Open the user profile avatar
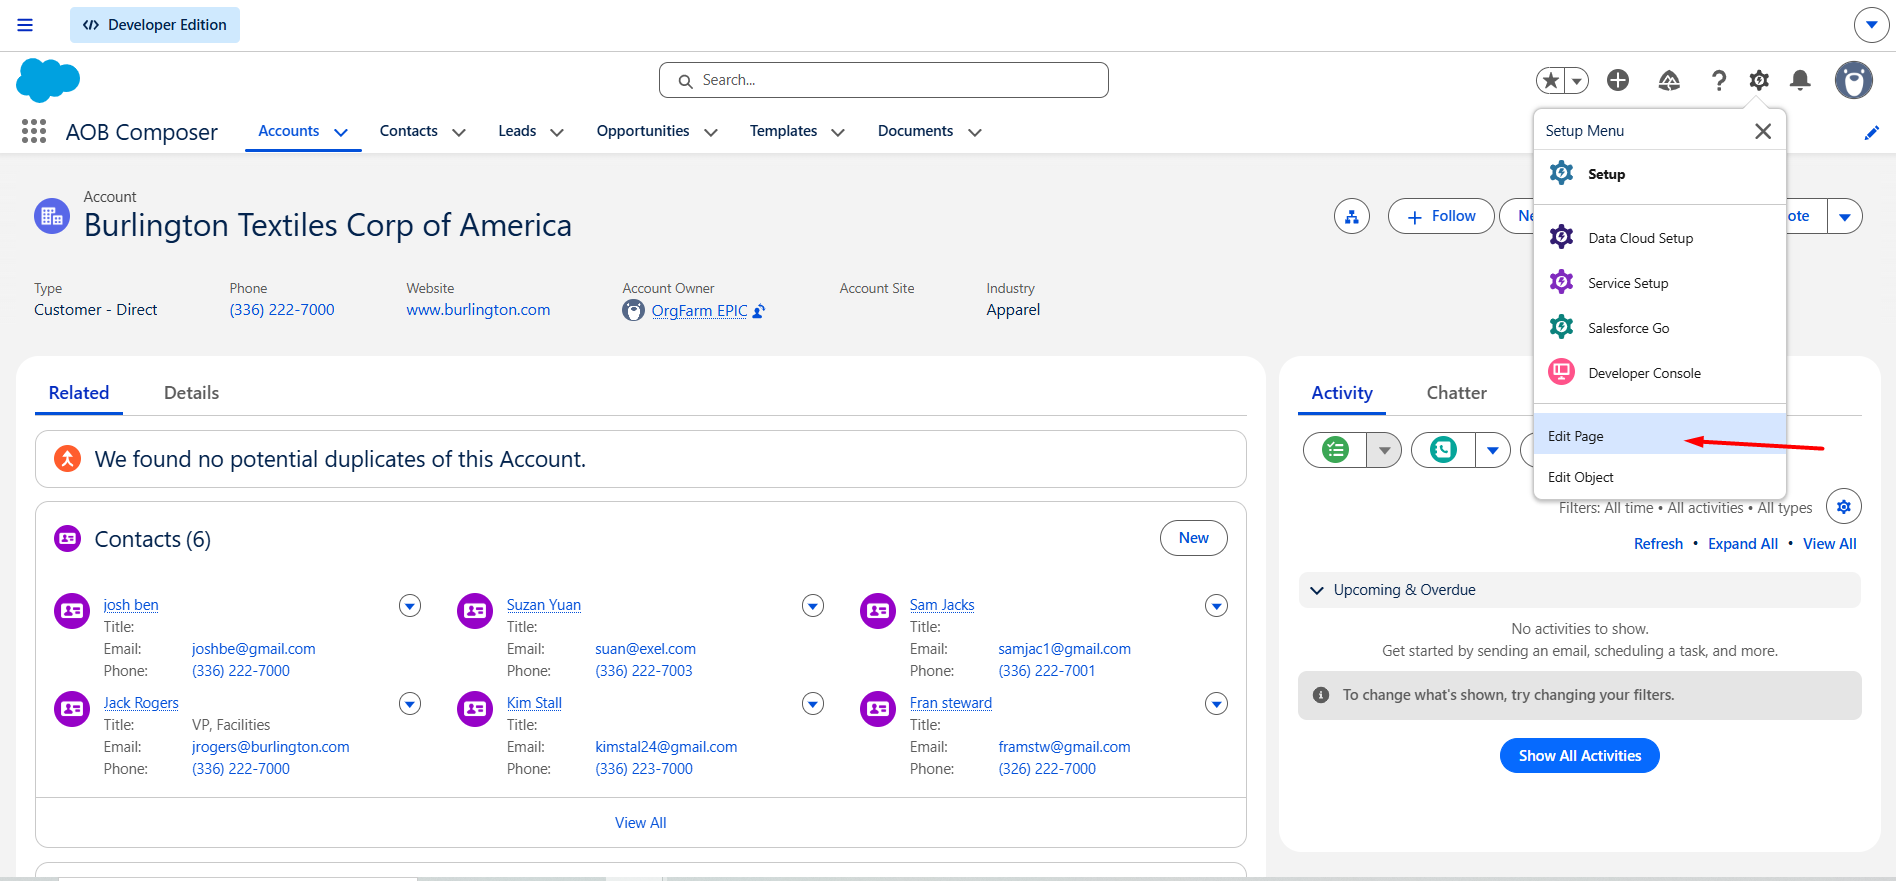 tap(1854, 80)
